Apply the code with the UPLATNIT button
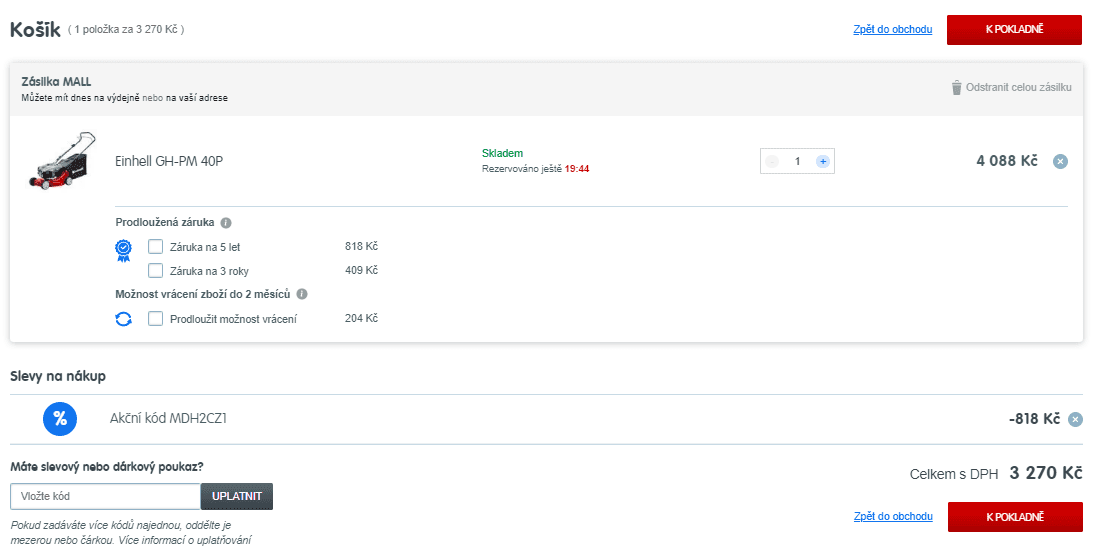The image size is (1095, 546). pyautogui.click(x=236, y=496)
